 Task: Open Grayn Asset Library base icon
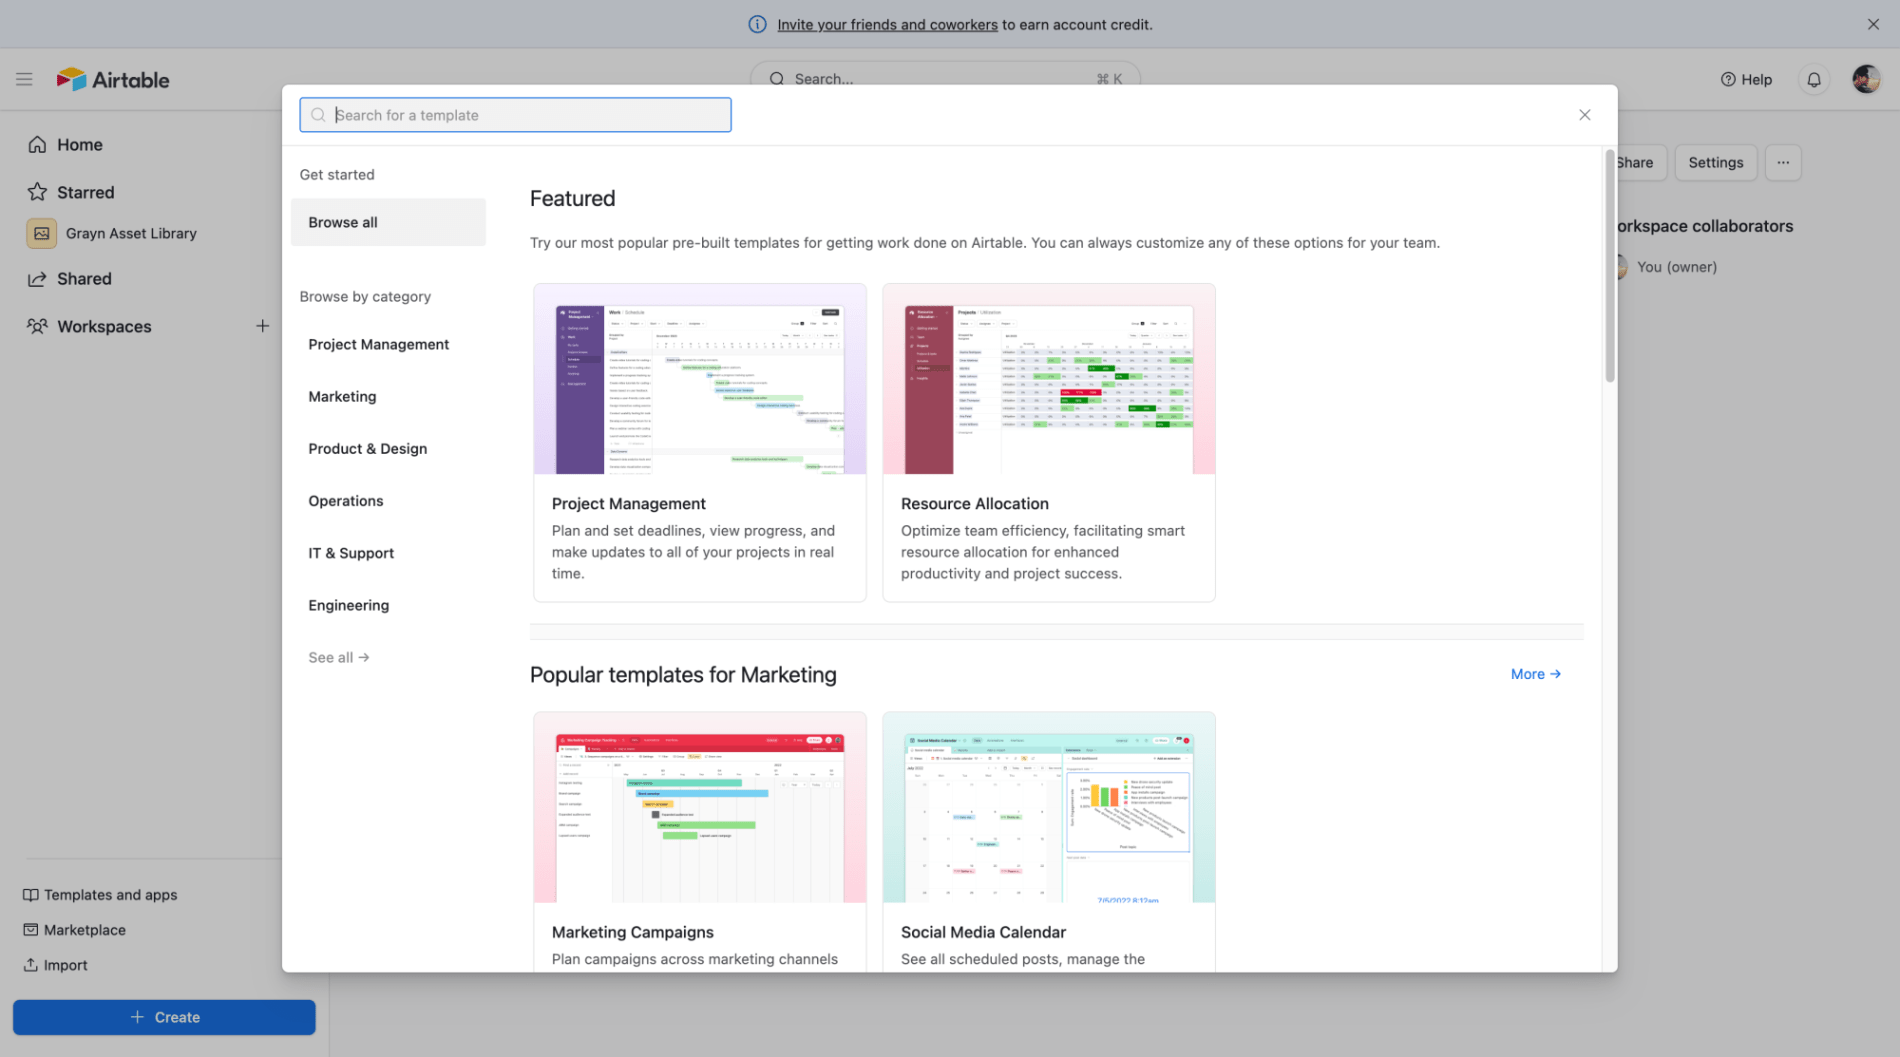click(x=41, y=233)
